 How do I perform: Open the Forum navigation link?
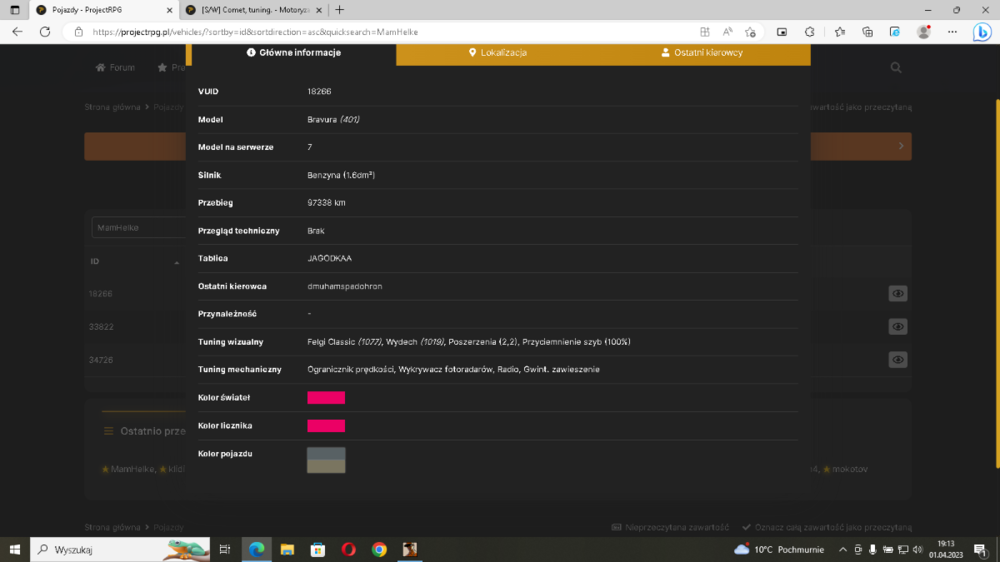click(115, 68)
